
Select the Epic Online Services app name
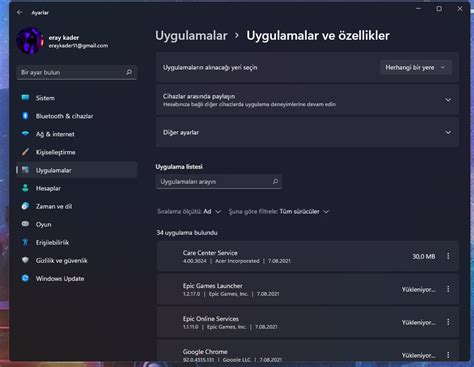click(x=211, y=319)
